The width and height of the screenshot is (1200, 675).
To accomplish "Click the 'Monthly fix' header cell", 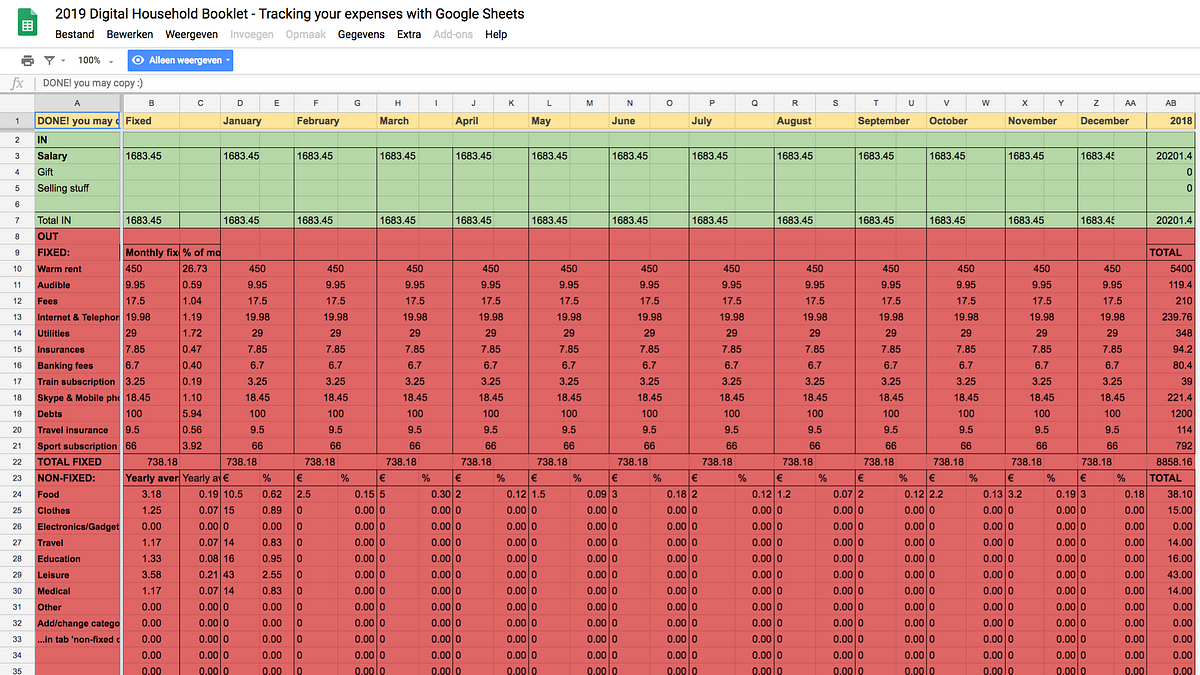I will pos(151,253).
